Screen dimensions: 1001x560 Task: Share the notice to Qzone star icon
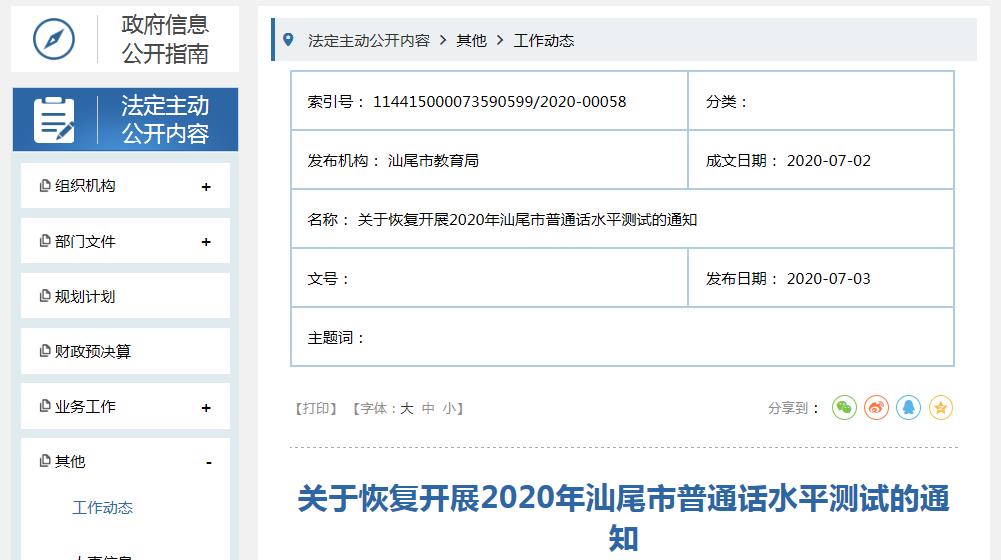click(x=940, y=407)
